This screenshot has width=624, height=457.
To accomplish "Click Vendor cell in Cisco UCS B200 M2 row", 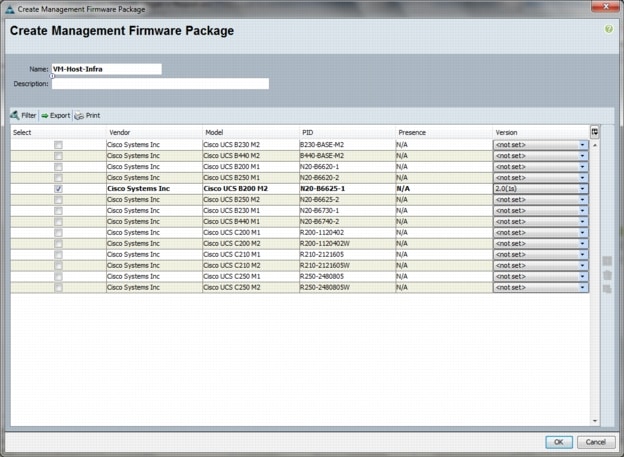I will 154,189.
